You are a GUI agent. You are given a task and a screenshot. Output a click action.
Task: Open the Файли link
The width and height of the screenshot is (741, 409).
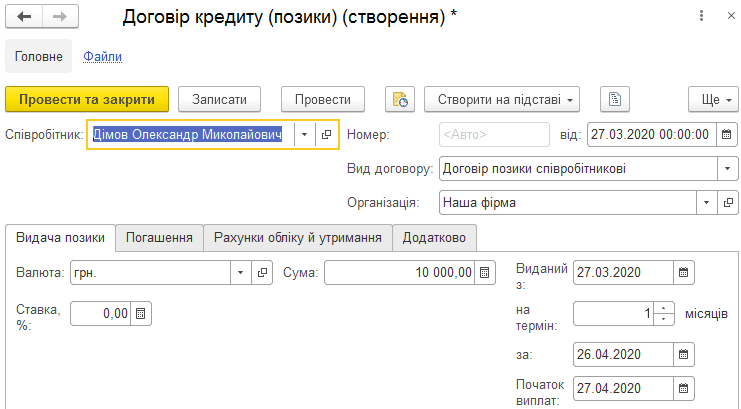click(103, 56)
